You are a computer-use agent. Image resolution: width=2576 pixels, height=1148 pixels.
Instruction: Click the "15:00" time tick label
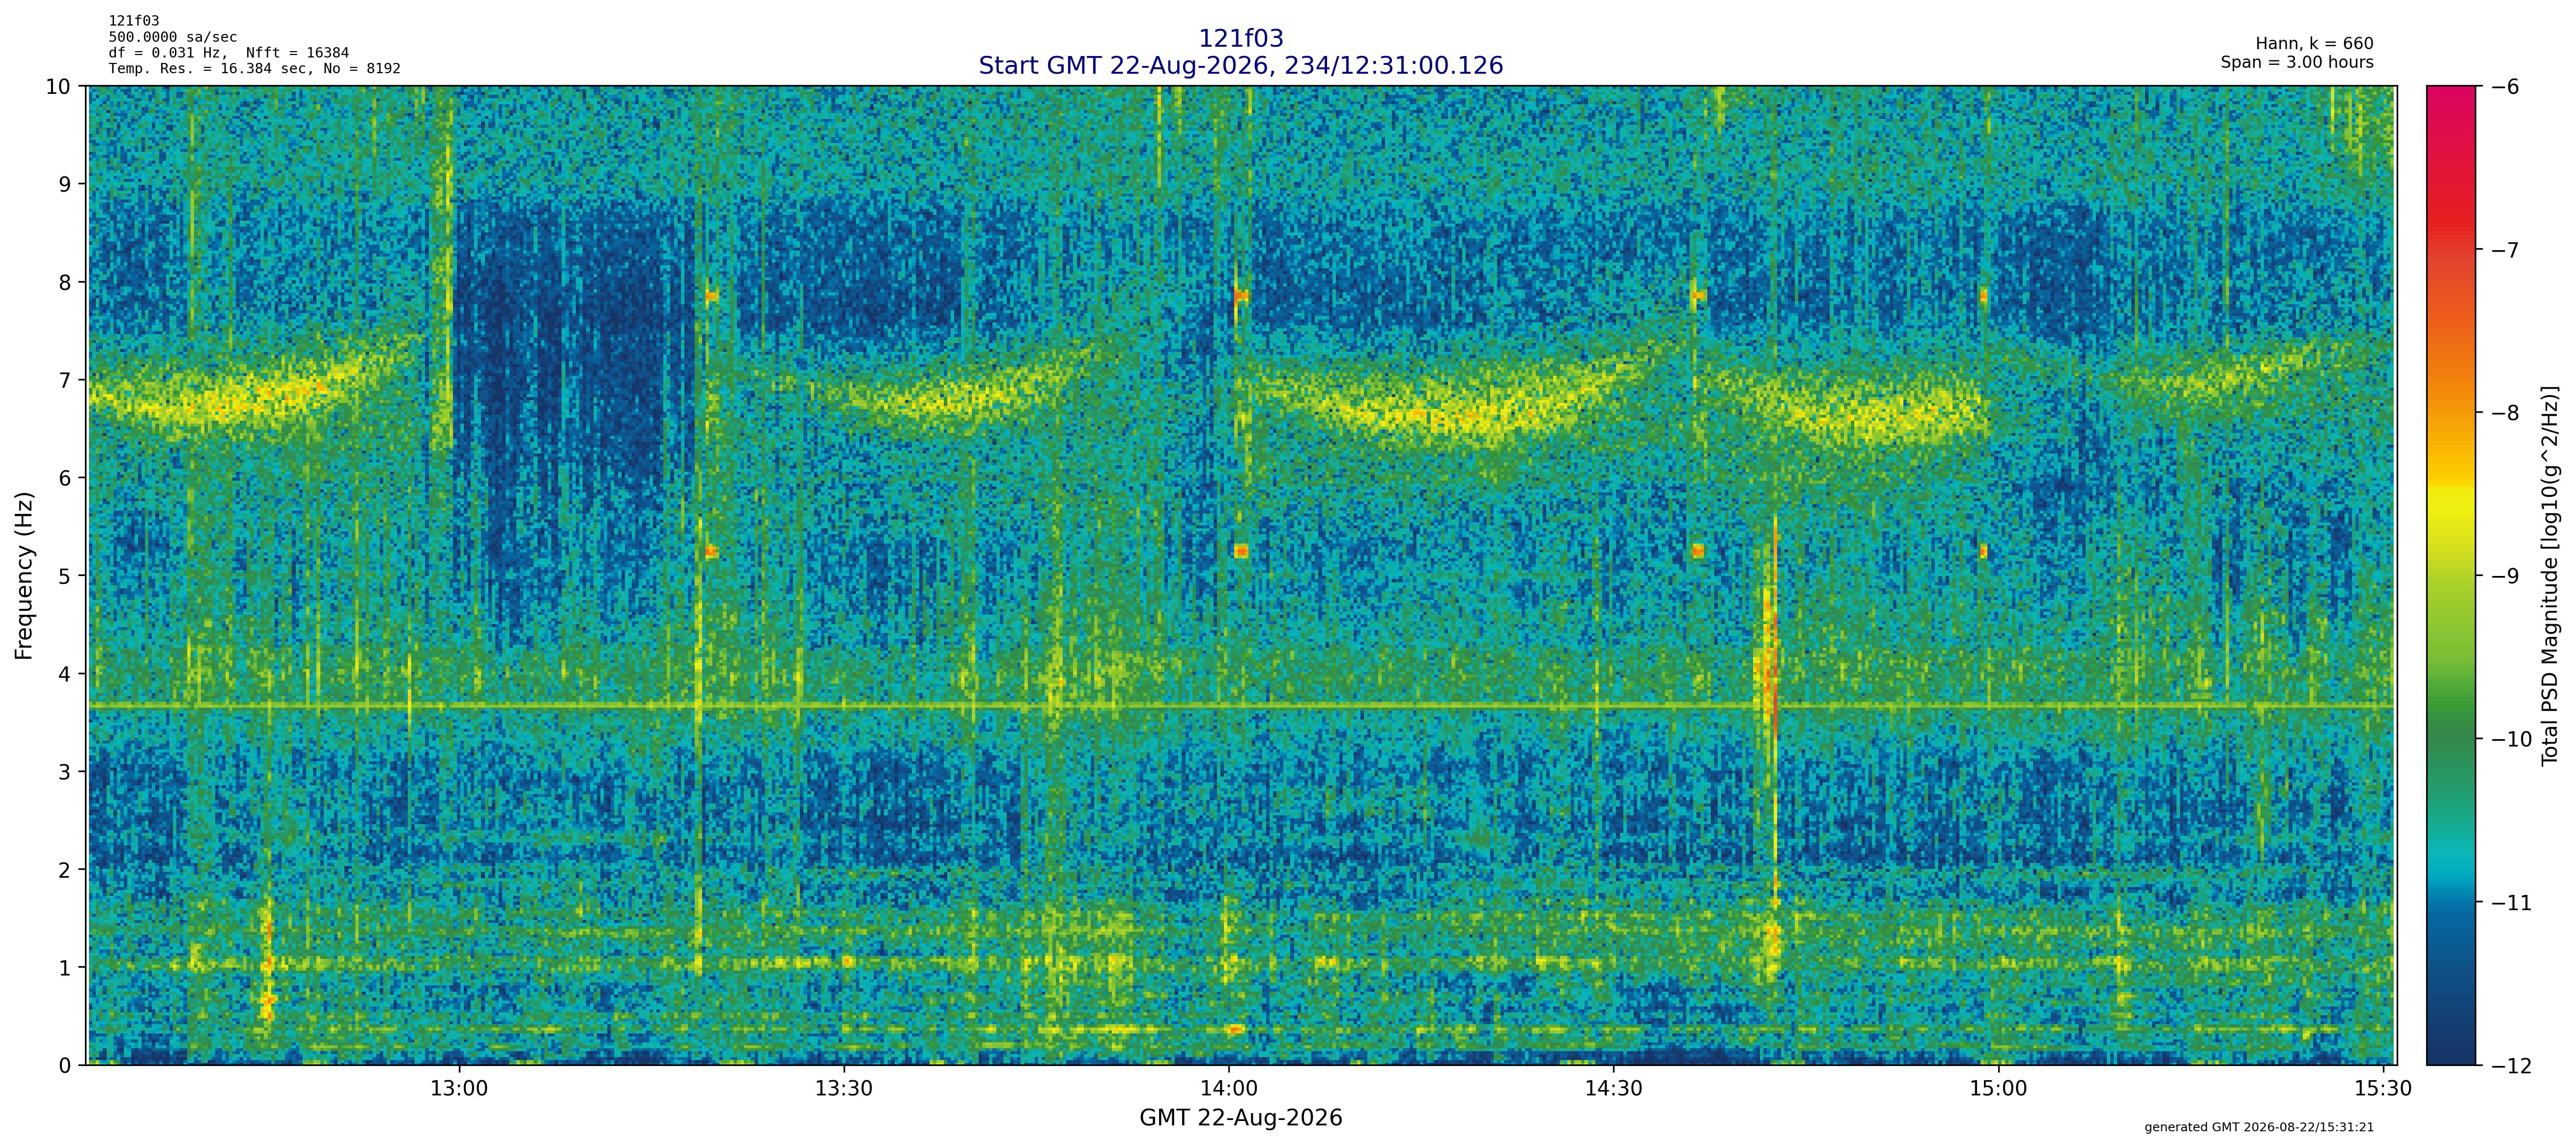[x=1998, y=1089]
